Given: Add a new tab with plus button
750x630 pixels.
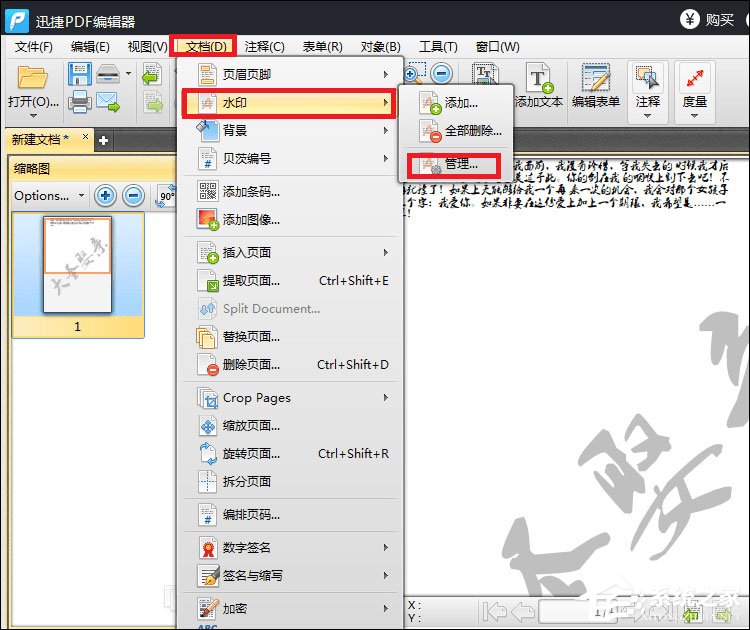Looking at the screenshot, I should pyautogui.click(x=103, y=141).
